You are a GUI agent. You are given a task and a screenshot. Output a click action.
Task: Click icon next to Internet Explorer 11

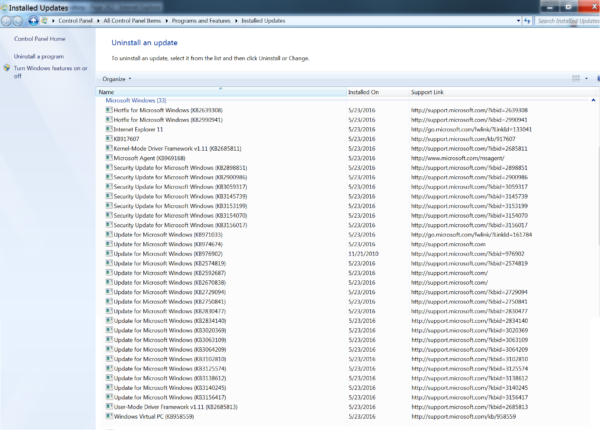tap(109, 129)
